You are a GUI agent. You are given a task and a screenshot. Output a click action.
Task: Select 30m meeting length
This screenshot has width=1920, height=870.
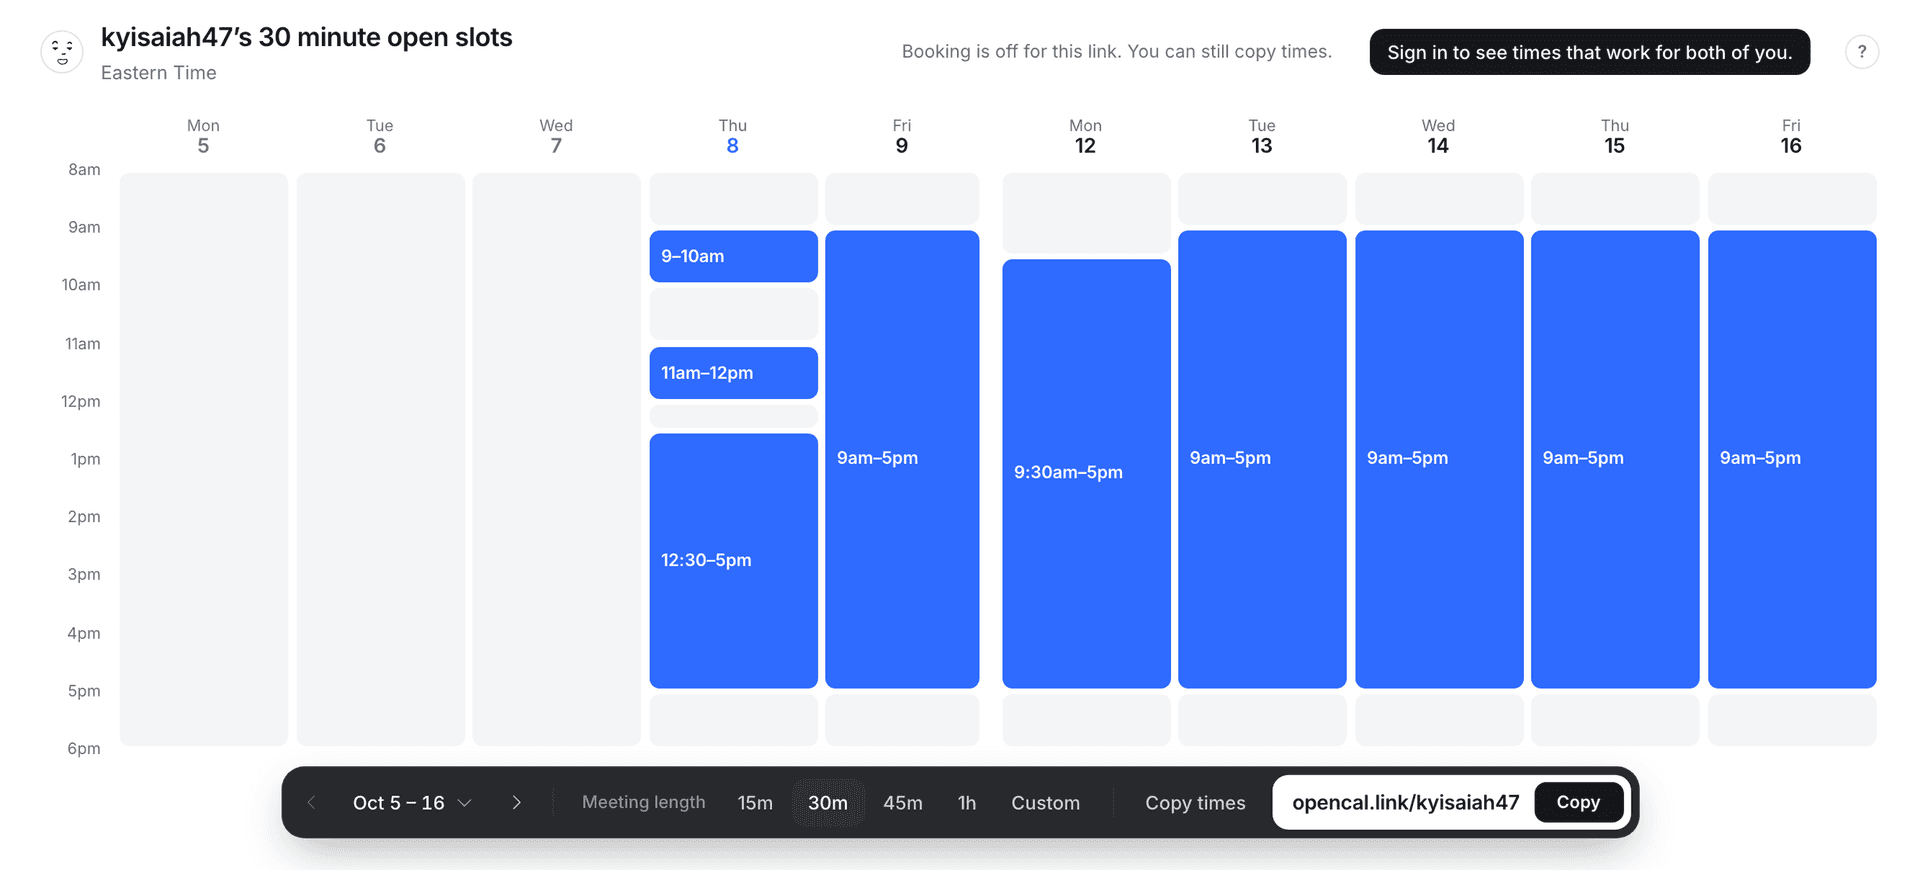pos(828,803)
